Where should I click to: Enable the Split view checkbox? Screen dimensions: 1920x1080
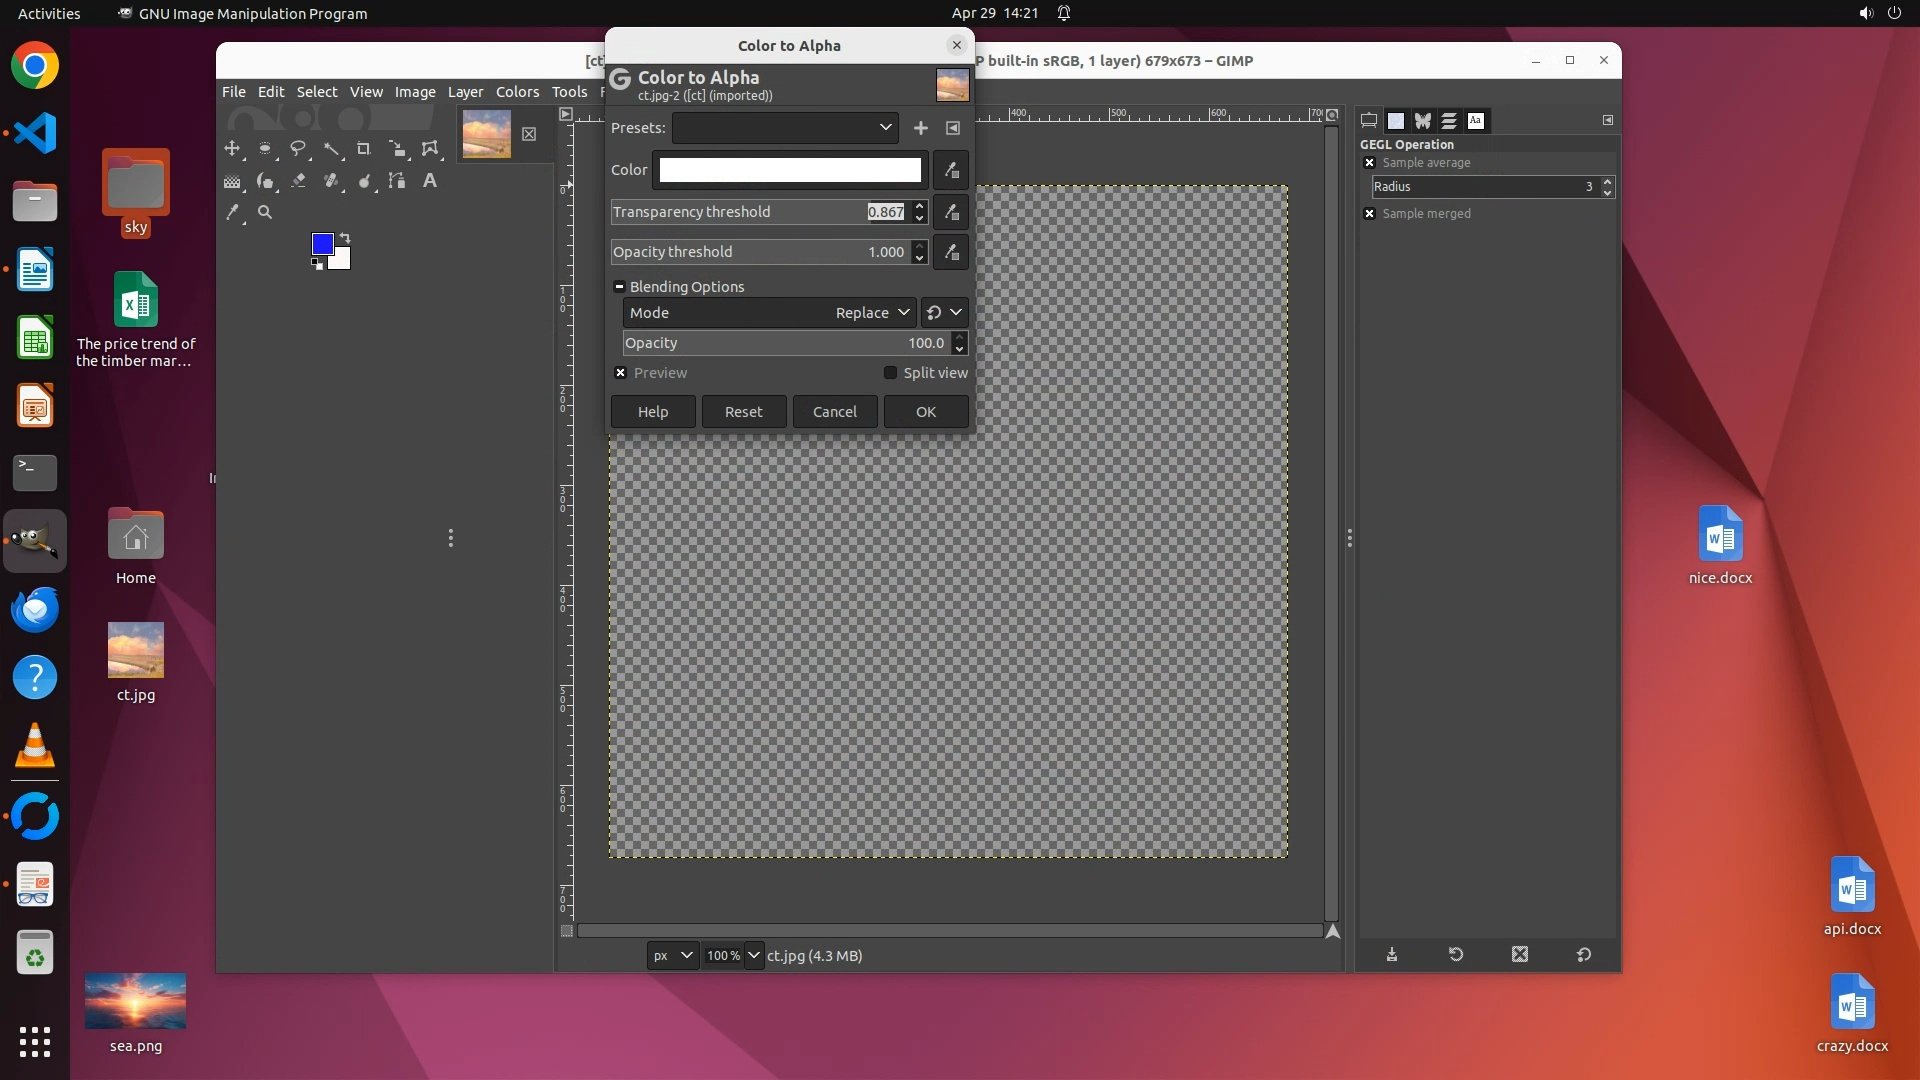tap(890, 373)
